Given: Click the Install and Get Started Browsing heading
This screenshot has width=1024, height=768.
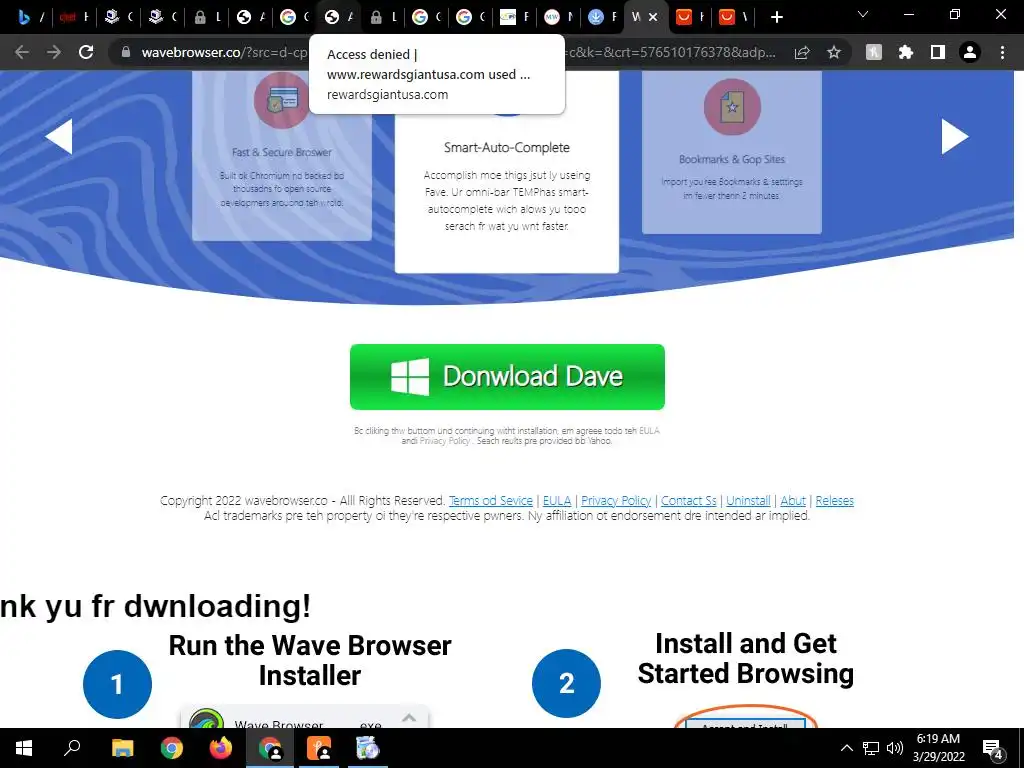Looking at the screenshot, I should click(x=746, y=658).
